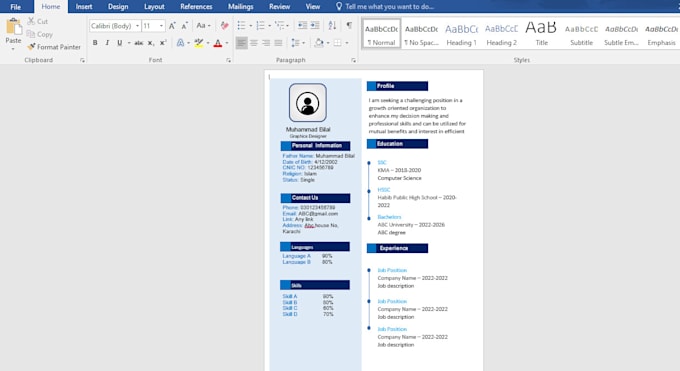Viewport: 680px width, 371px height.
Task: Decrease paragraph indent
Action: [302, 26]
